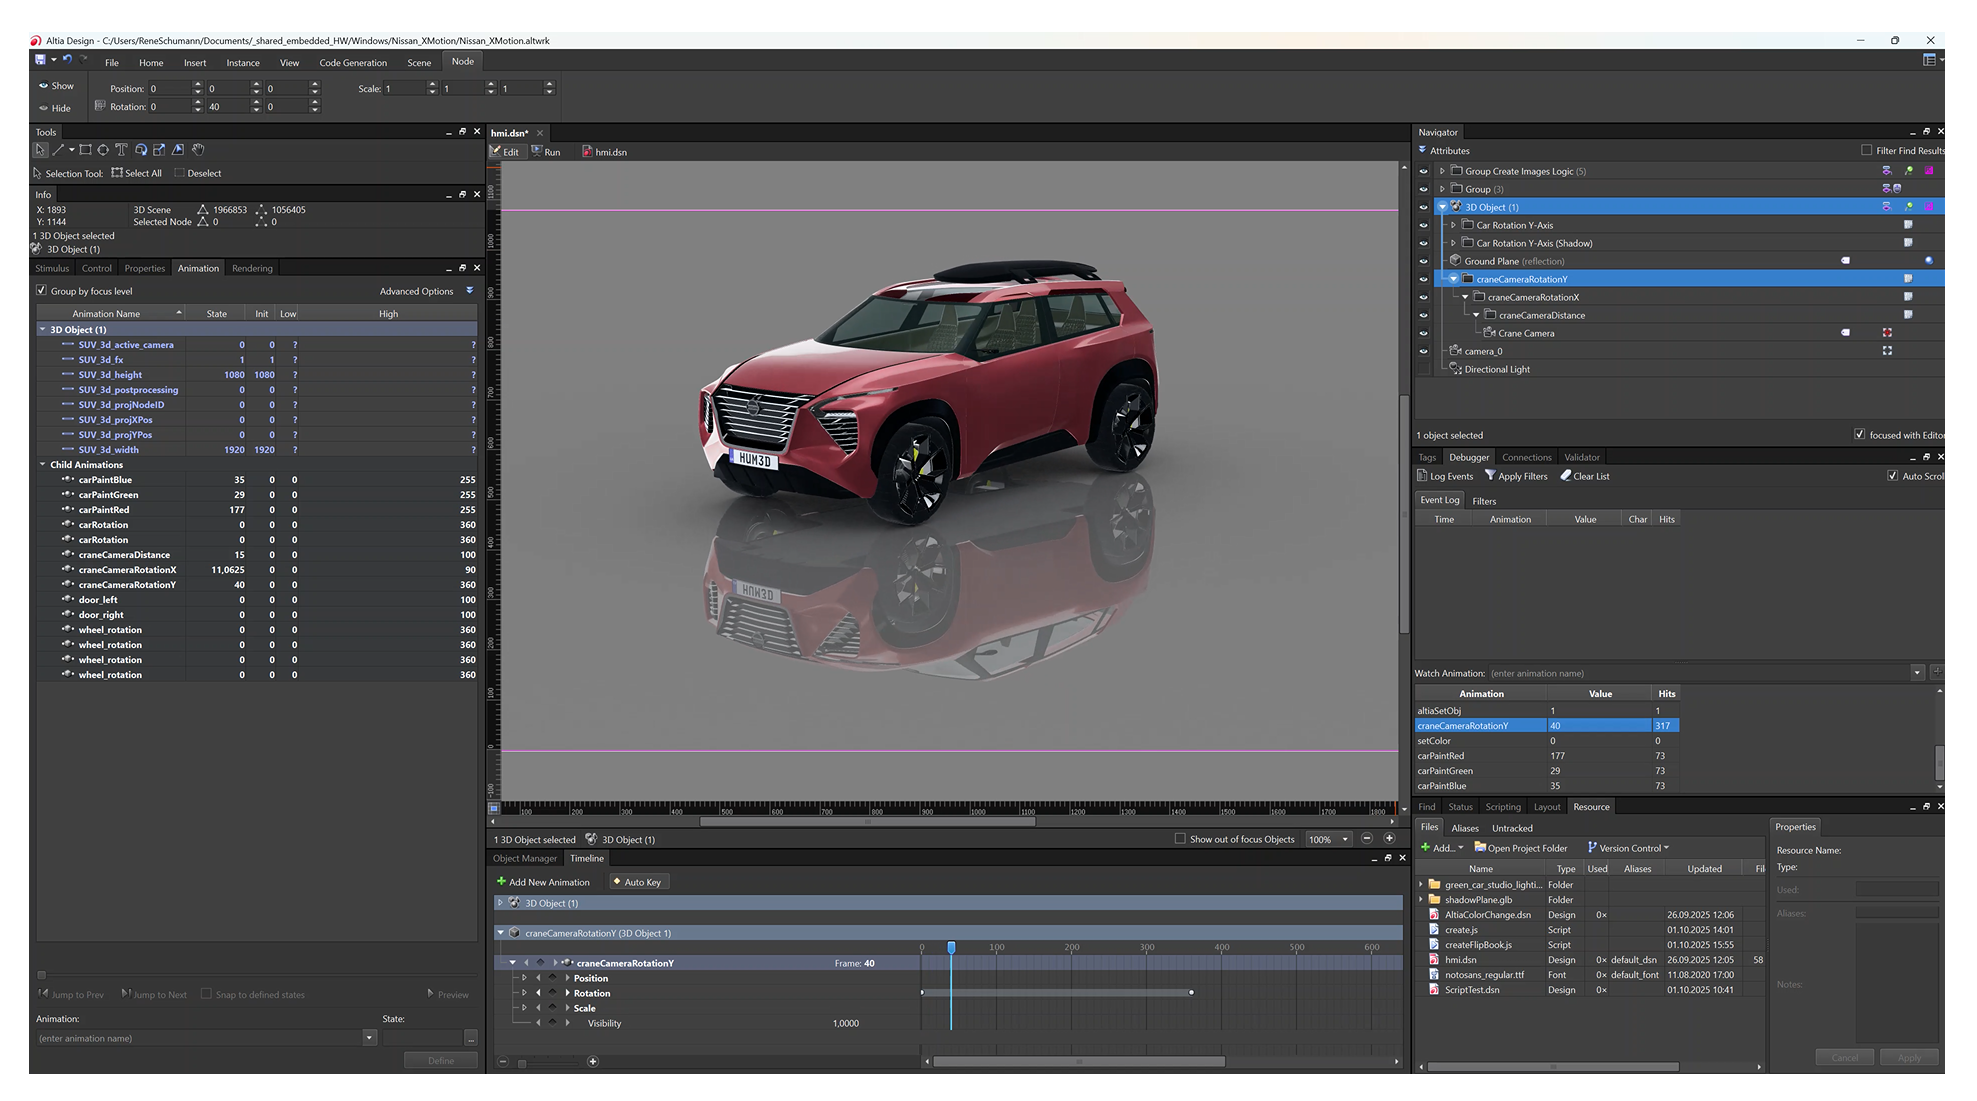Select the Scale/stretch tool
The height and width of the screenshot is (1101, 1977).
click(159, 150)
